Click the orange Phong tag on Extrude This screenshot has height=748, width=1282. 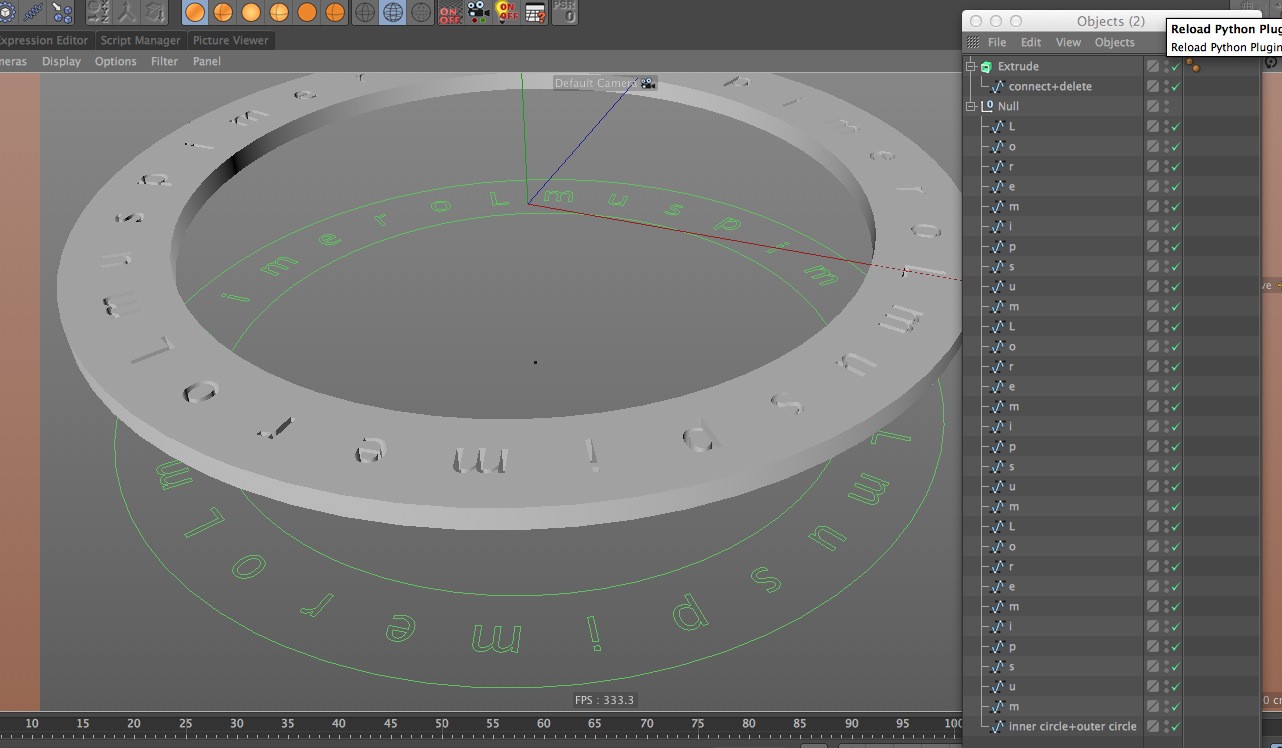point(1193,66)
